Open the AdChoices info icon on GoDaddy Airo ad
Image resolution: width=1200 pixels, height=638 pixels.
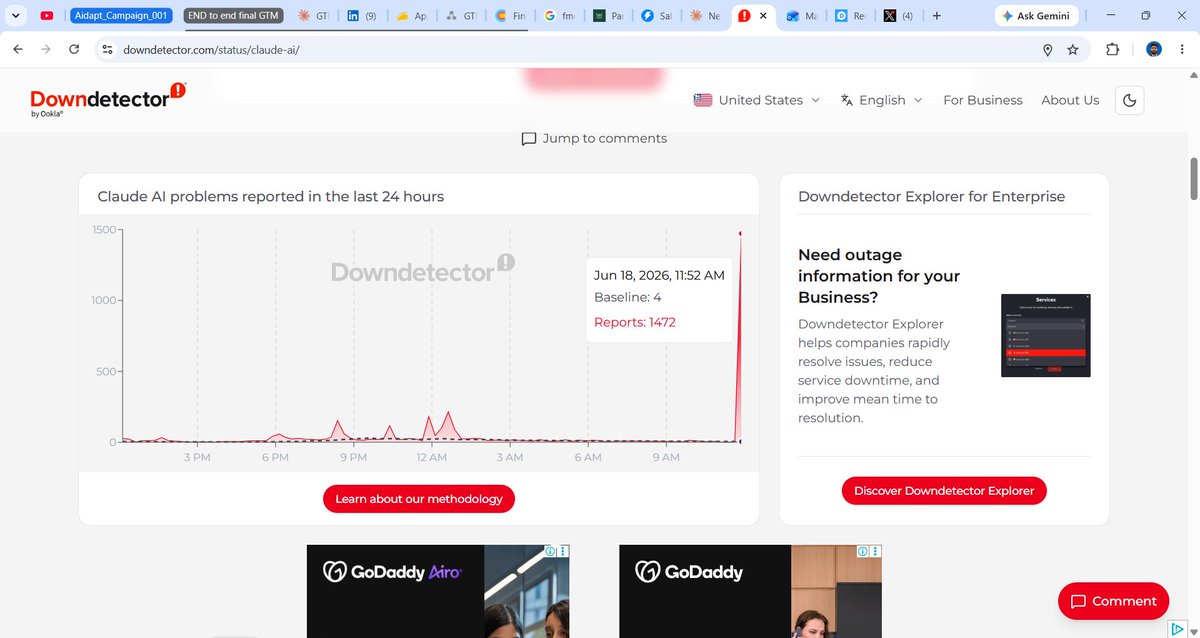coord(550,551)
